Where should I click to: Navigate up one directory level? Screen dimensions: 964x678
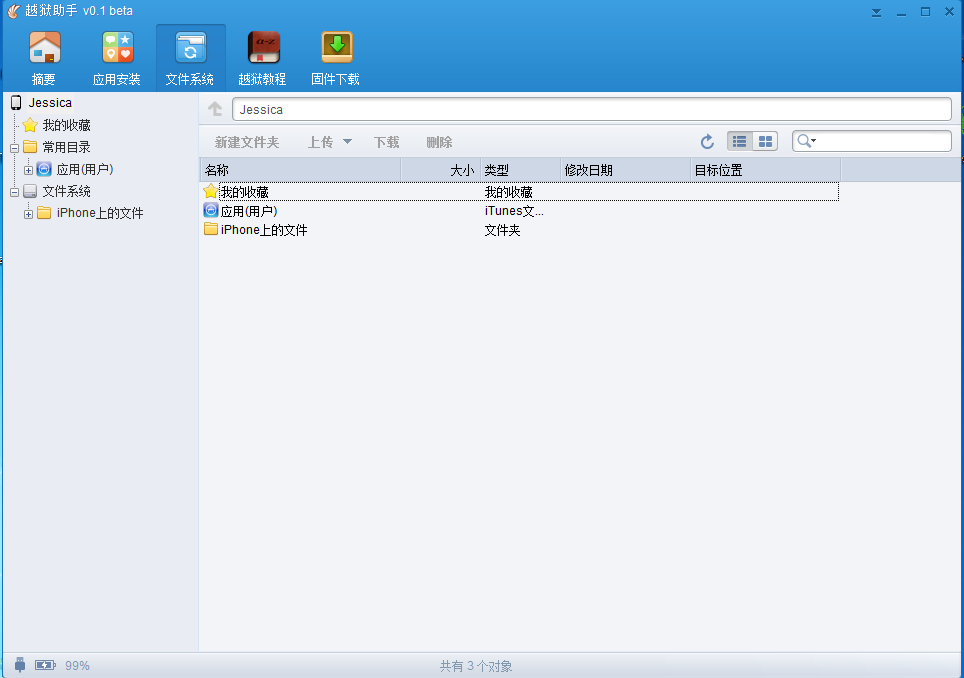(x=215, y=108)
